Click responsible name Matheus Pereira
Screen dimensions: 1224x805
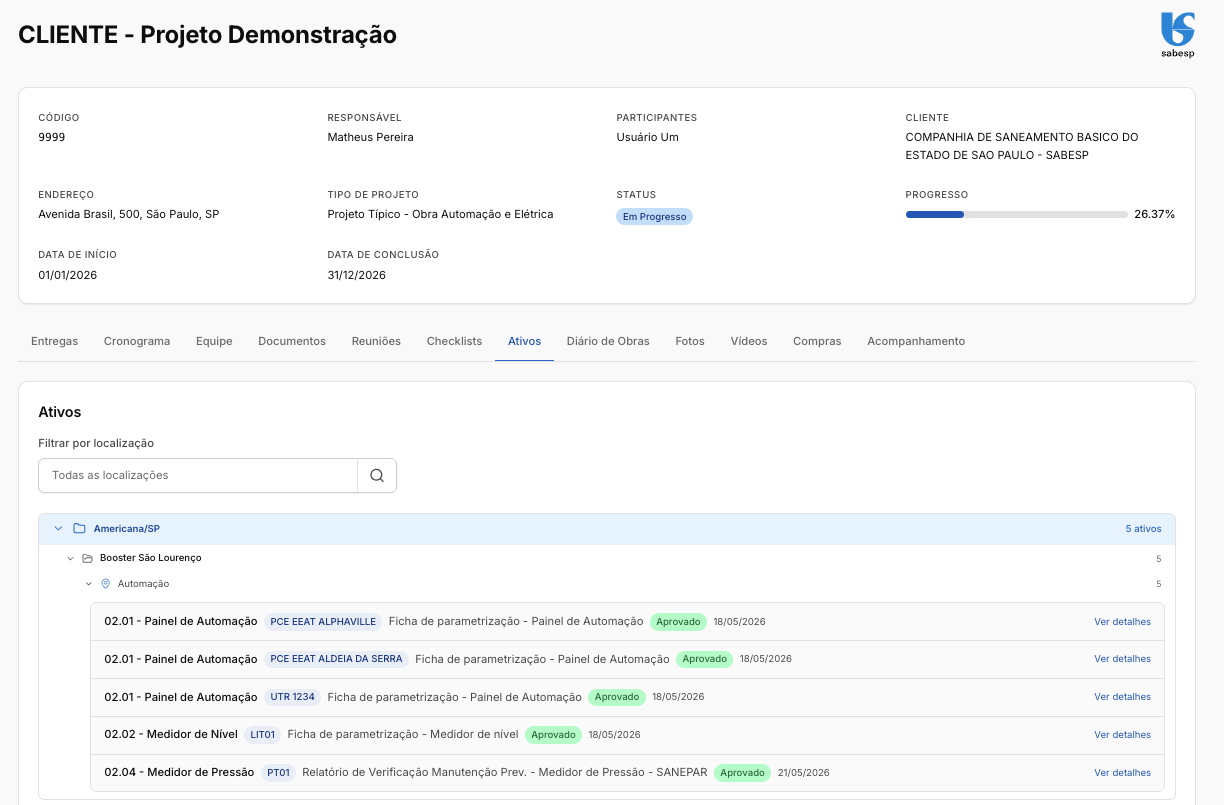point(370,137)
